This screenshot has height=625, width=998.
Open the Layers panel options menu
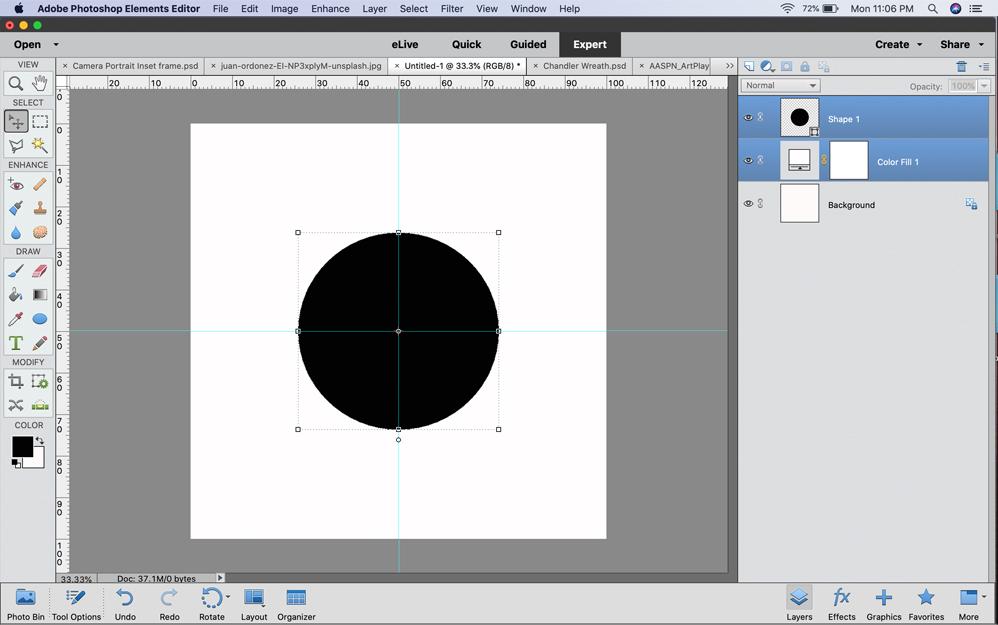coord(984,66)
